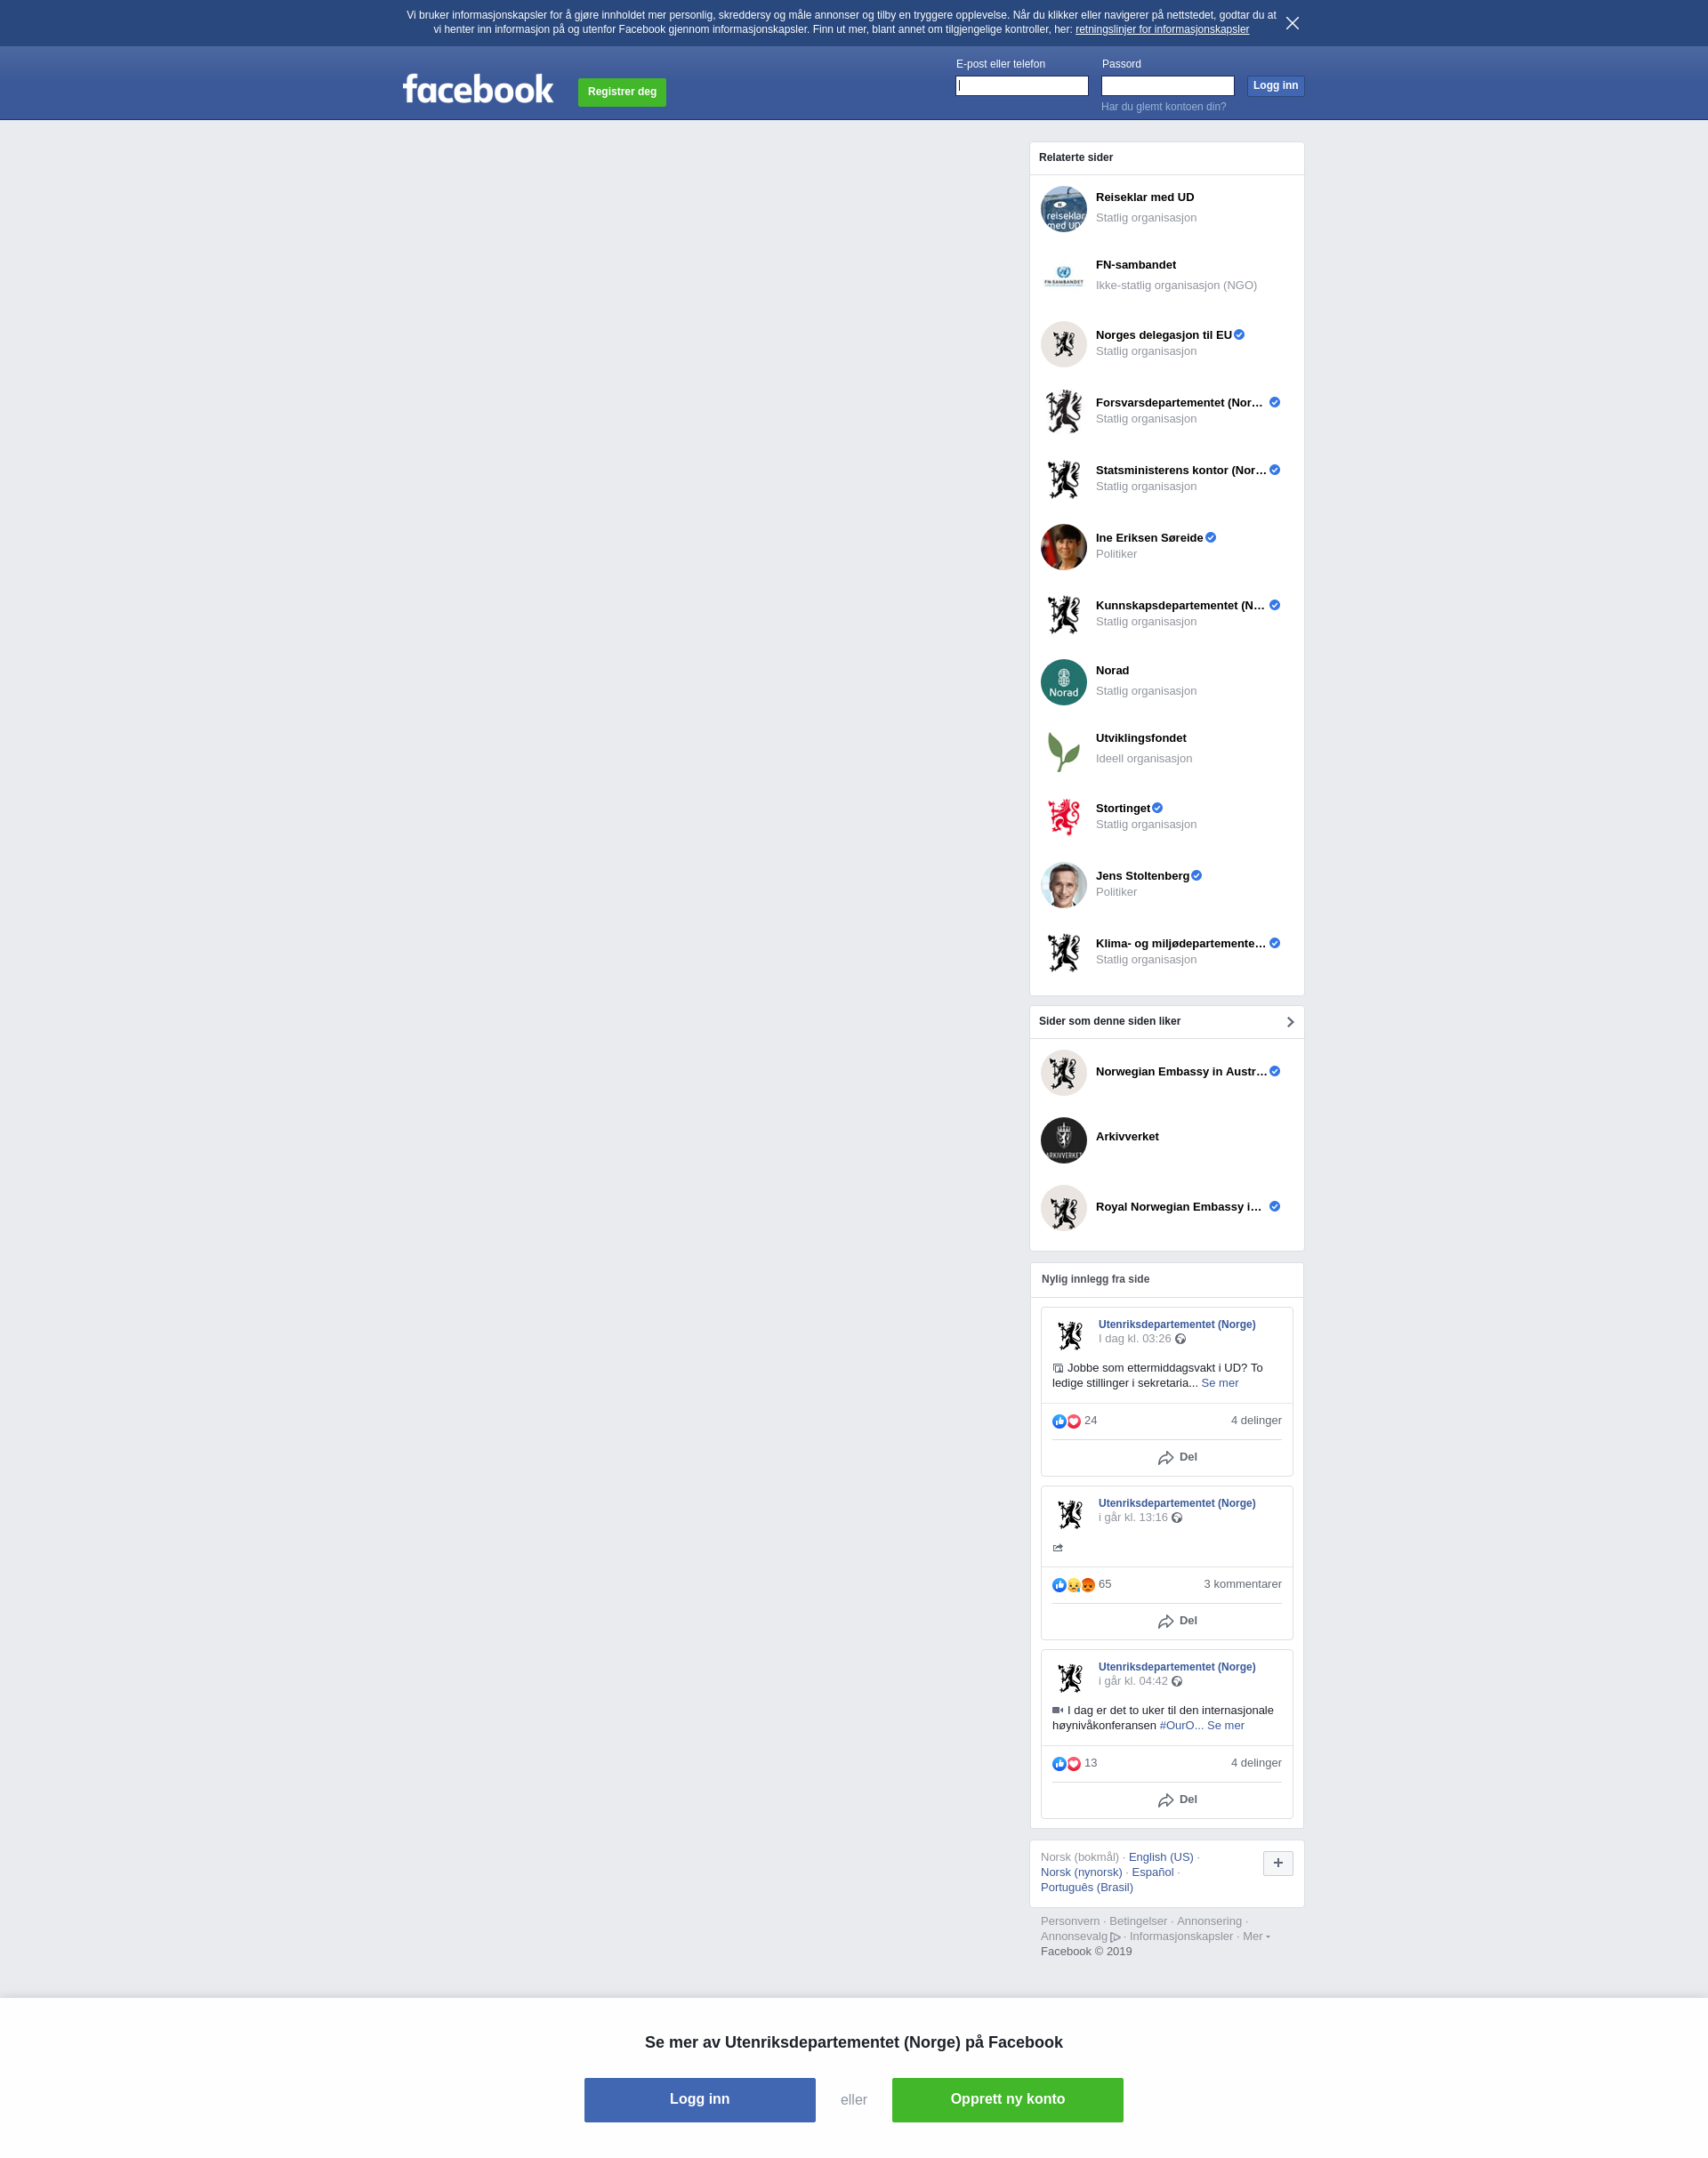The width and height of the screenshot is (1708, 2158).
Task: Open more languages with the plus button
Action: tap(1277, 1863)
